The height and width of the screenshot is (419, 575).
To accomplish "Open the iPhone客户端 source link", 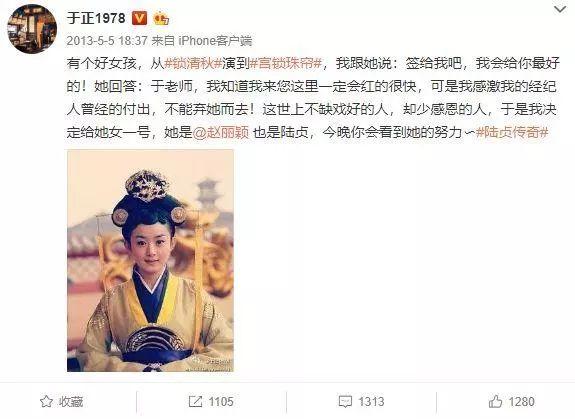I will [x=215, y=40].
